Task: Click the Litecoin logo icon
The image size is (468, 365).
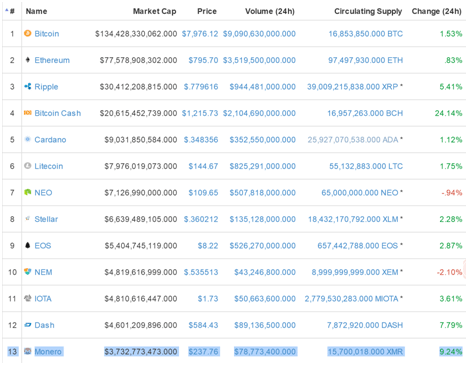Action: point(28,166)
